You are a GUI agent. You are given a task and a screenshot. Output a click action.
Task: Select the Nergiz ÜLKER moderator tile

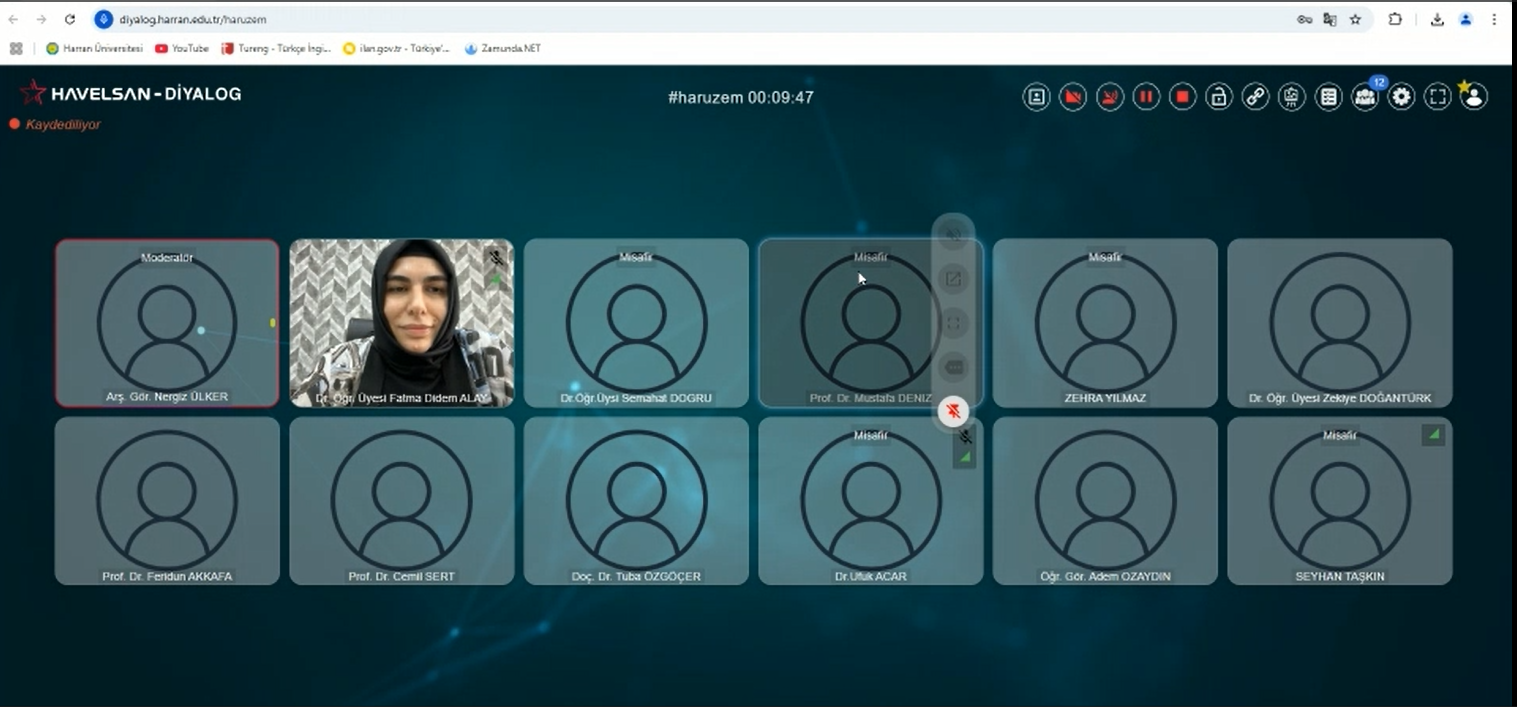[167, 323]
